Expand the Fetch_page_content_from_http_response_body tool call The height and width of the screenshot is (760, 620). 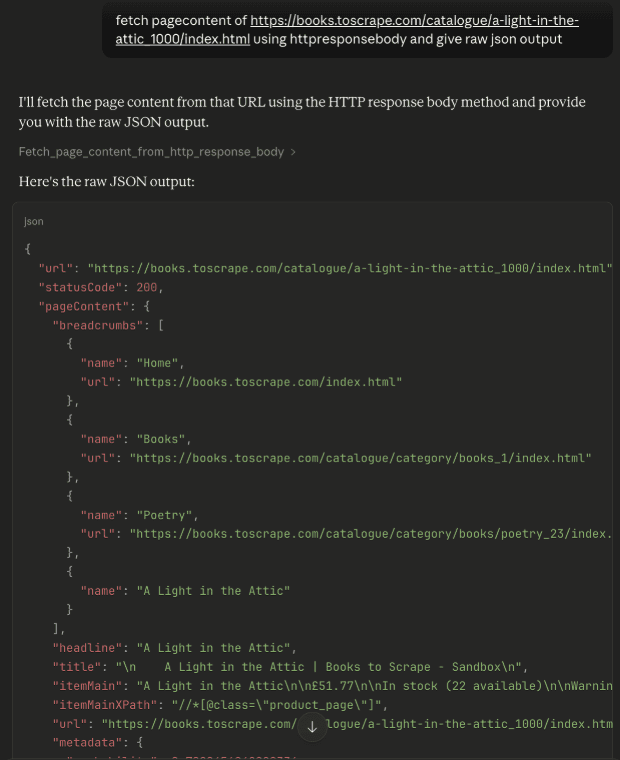151,152
